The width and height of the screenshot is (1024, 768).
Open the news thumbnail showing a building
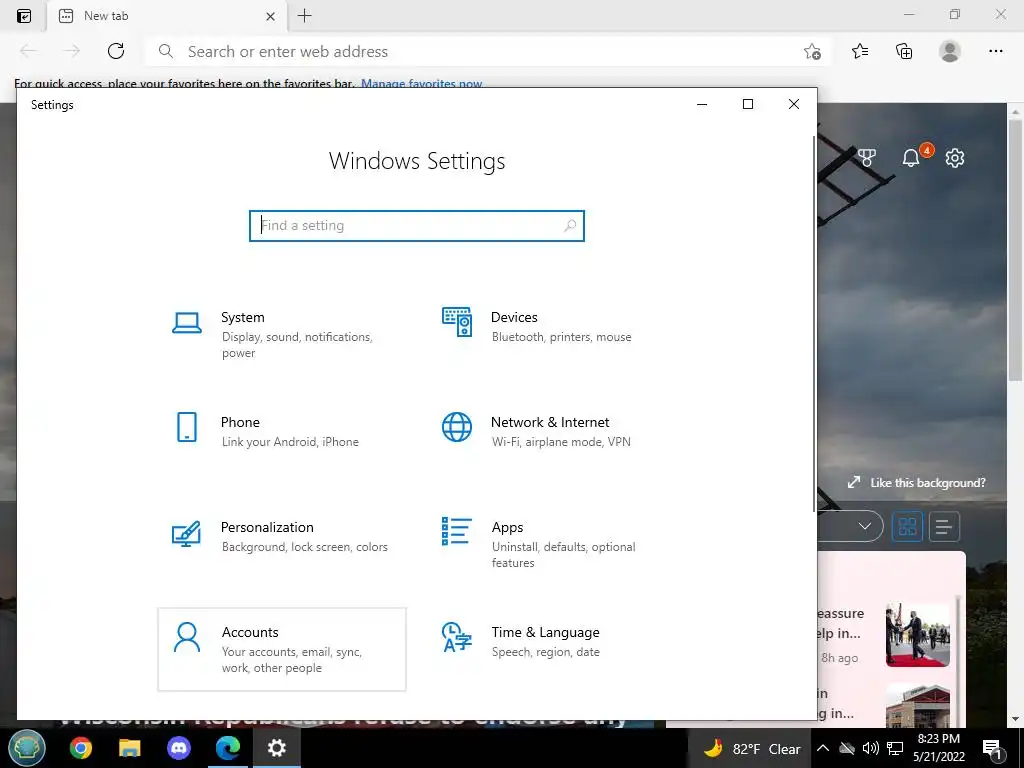pos(918,705)
